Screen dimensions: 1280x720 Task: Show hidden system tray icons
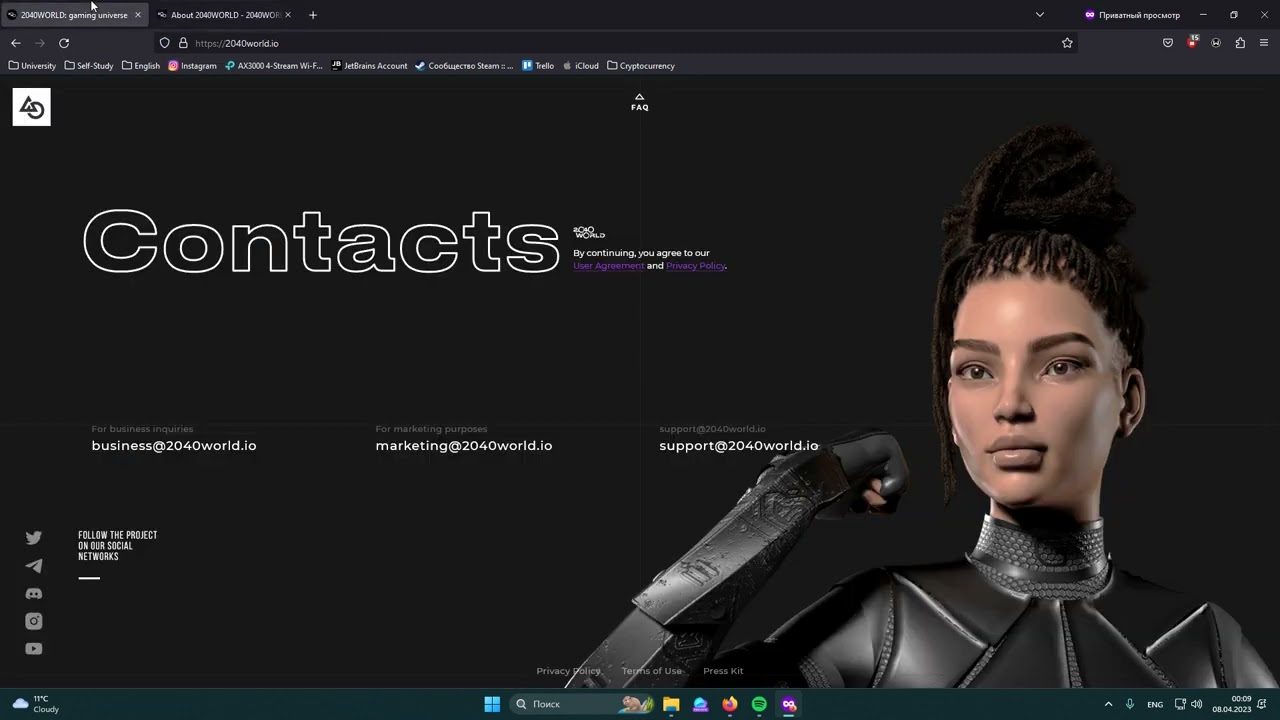tap(1108, 704)
